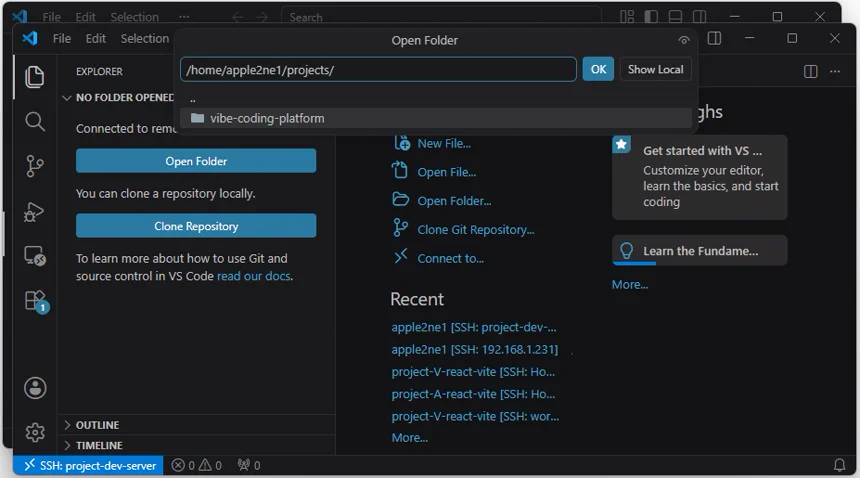The height and width of the screenshot is (478, 860).
Task: Click the star icon on Get started card
Action: click(621, 144)
